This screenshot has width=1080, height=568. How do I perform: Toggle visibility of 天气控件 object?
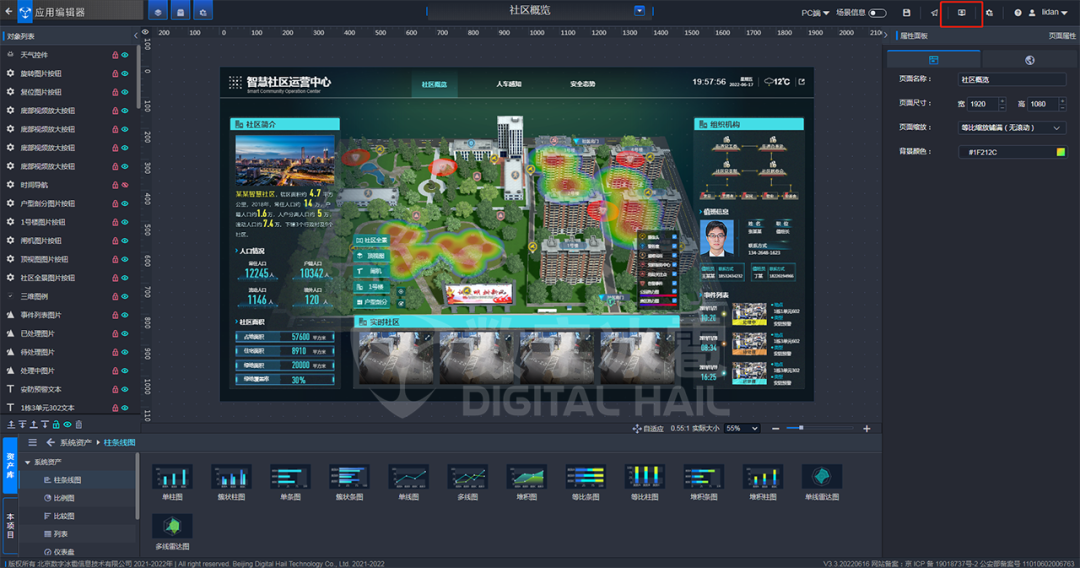pyautogui.click(x=125, y=54)
